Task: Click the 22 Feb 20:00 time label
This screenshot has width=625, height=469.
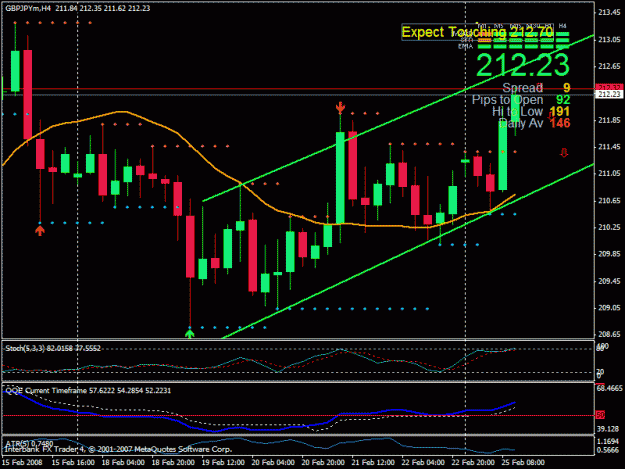Action: point(473,463)
